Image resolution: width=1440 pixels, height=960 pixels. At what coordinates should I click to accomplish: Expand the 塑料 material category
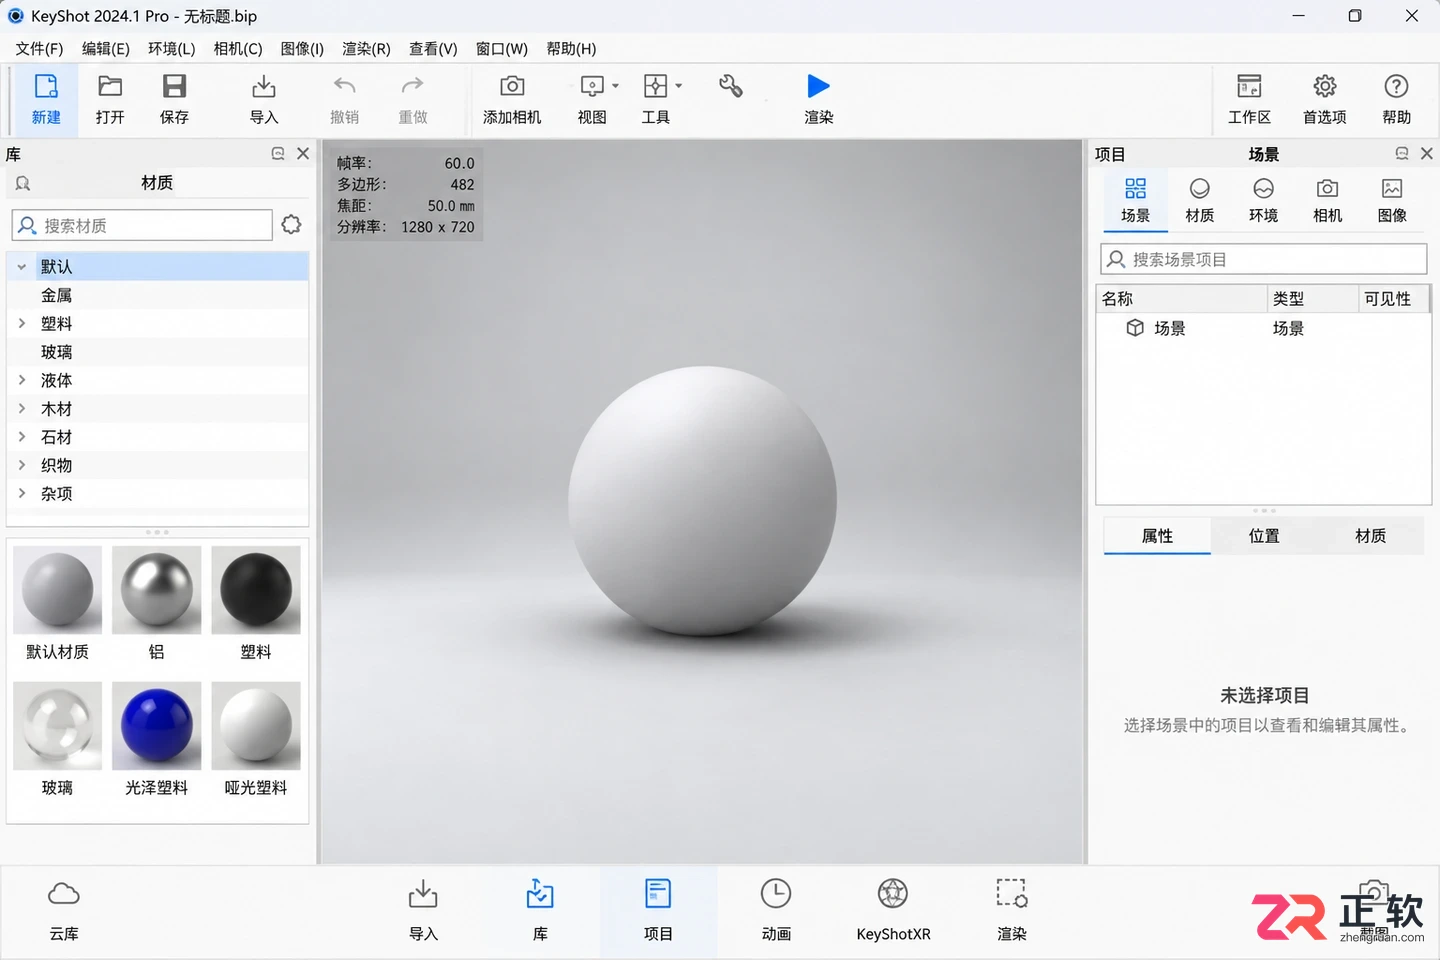point(21,323)
